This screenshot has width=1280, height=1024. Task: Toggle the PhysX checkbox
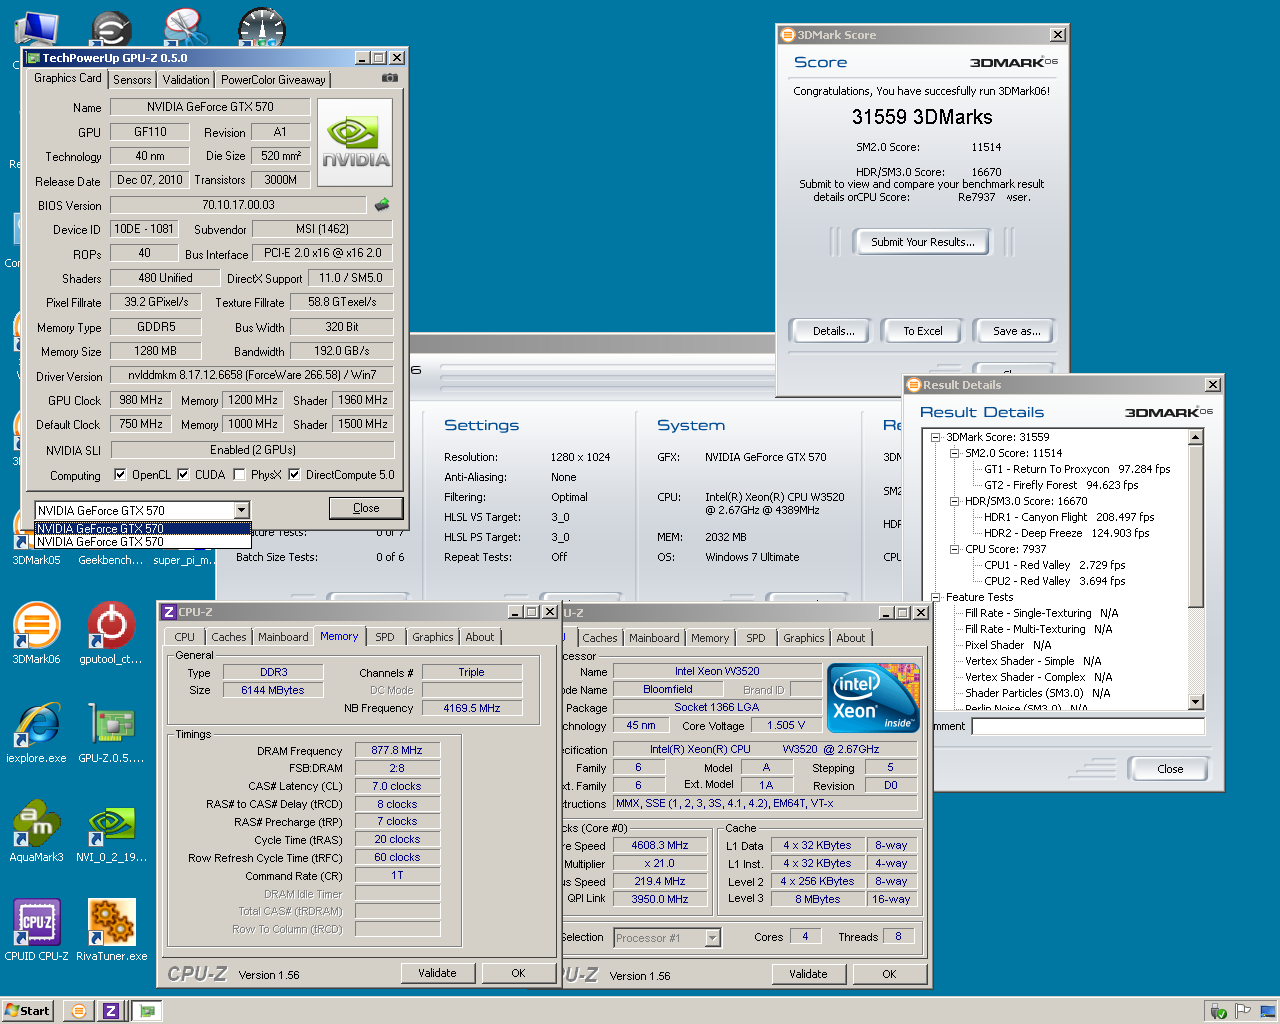pos(239,475)
